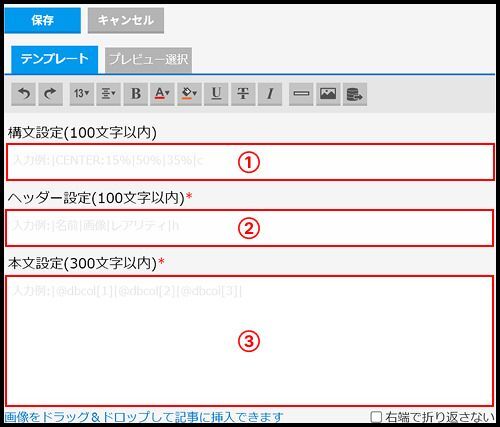Switch to the テンプレート tab
This screenshot has width=500, height=427.
coord(55,60)
